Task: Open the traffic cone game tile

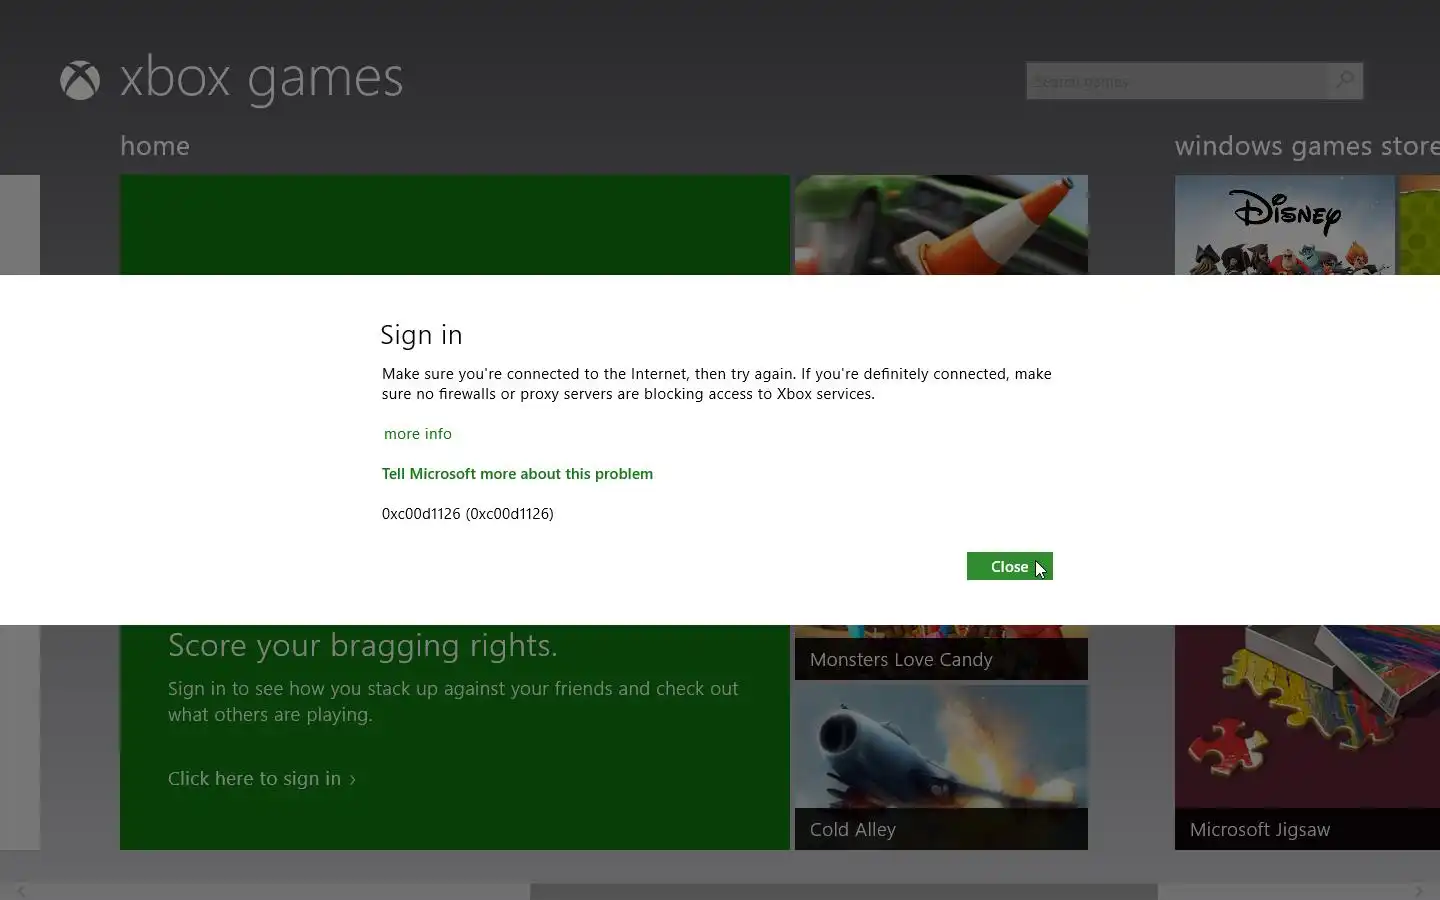Action: 941,225
